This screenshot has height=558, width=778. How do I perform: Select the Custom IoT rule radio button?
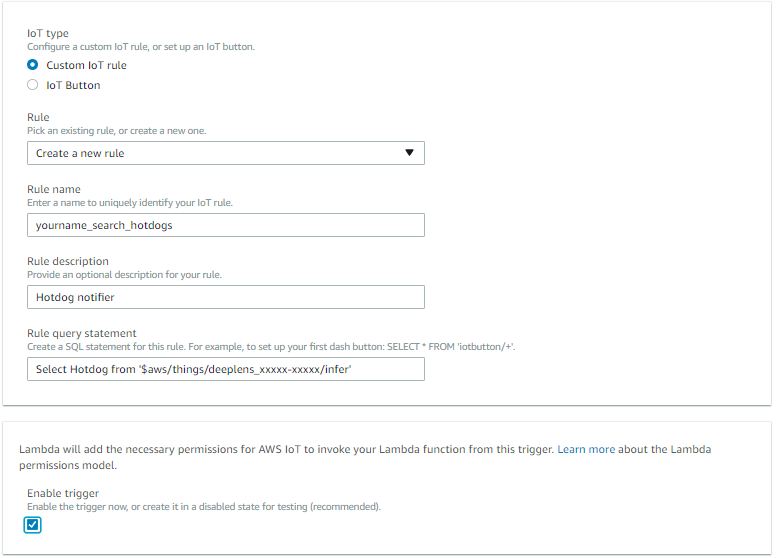[32, 65]
